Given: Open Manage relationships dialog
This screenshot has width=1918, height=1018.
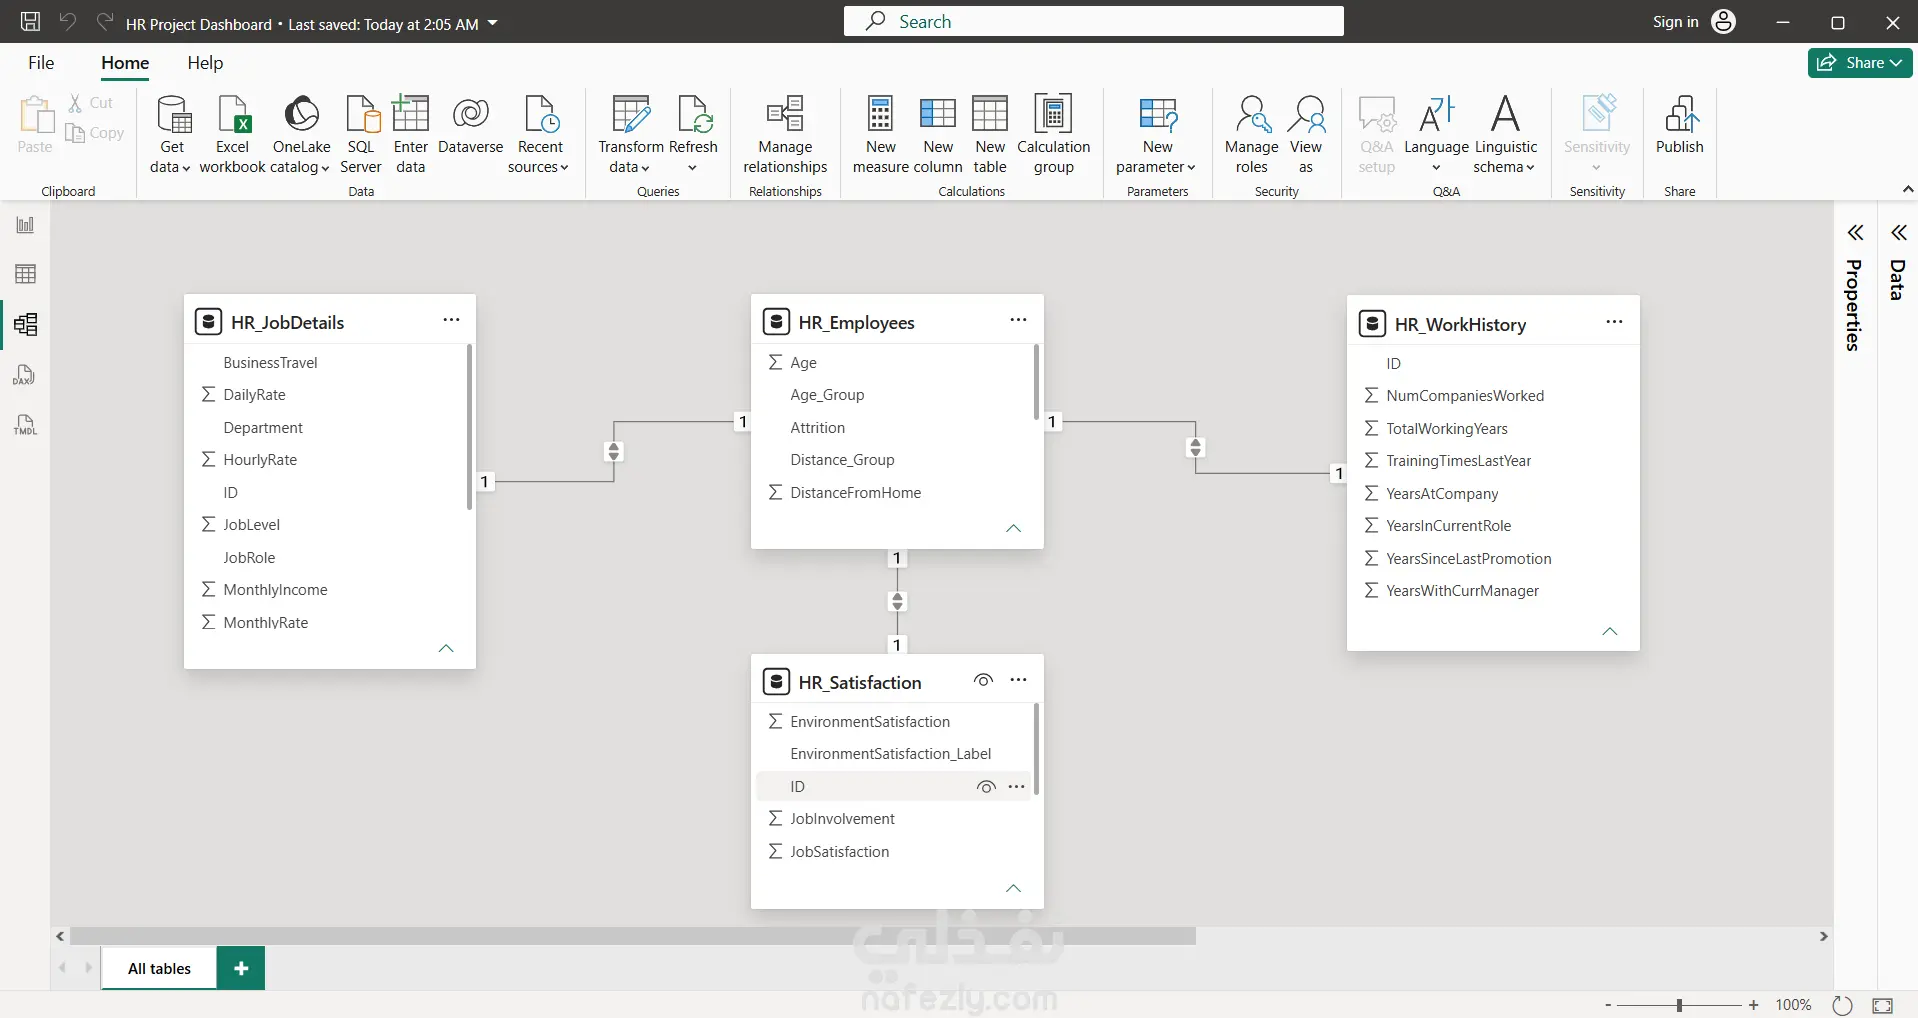Looking at the screenshot, I should (x=785, y=135).
